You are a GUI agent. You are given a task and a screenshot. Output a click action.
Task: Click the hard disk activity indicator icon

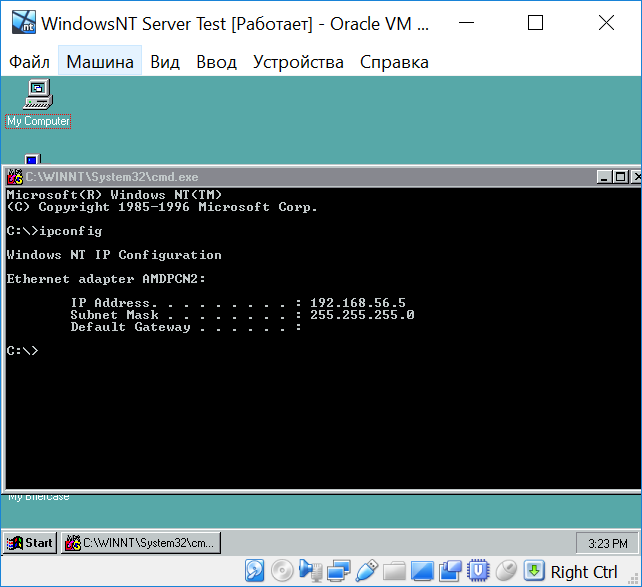(x=255, y=571)
